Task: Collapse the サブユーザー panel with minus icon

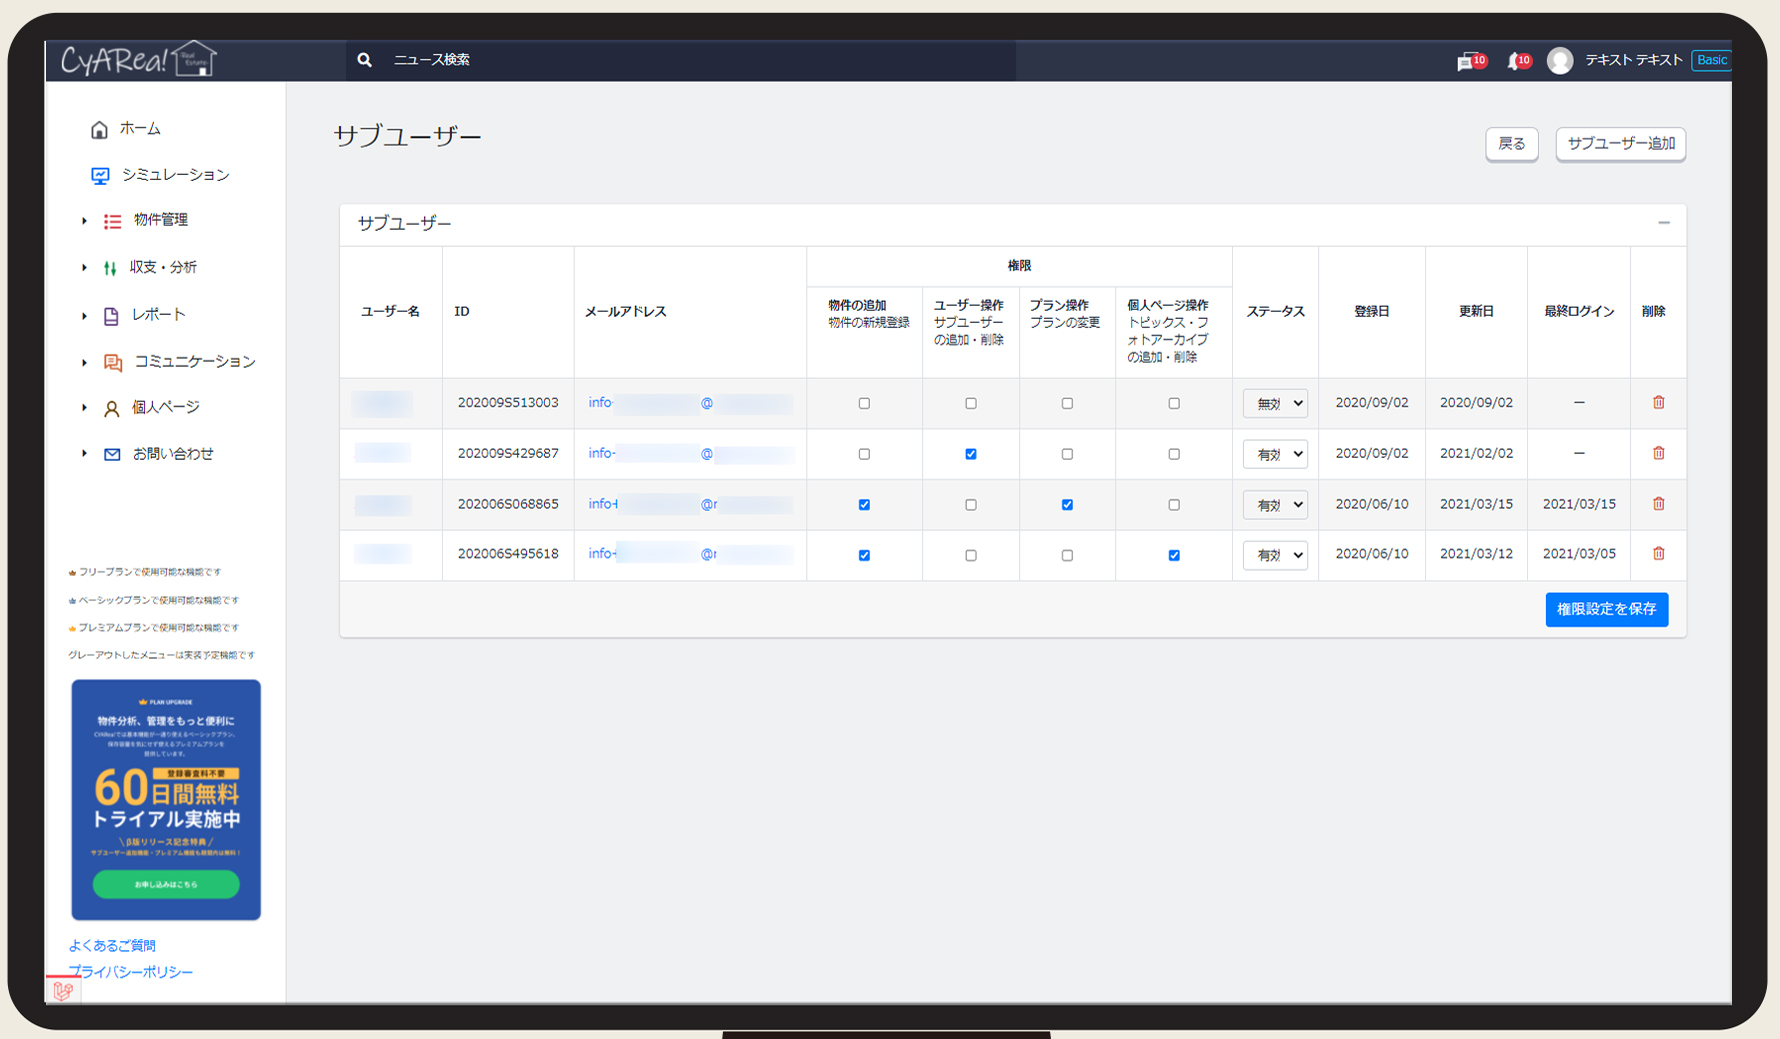Action: 1663,223
